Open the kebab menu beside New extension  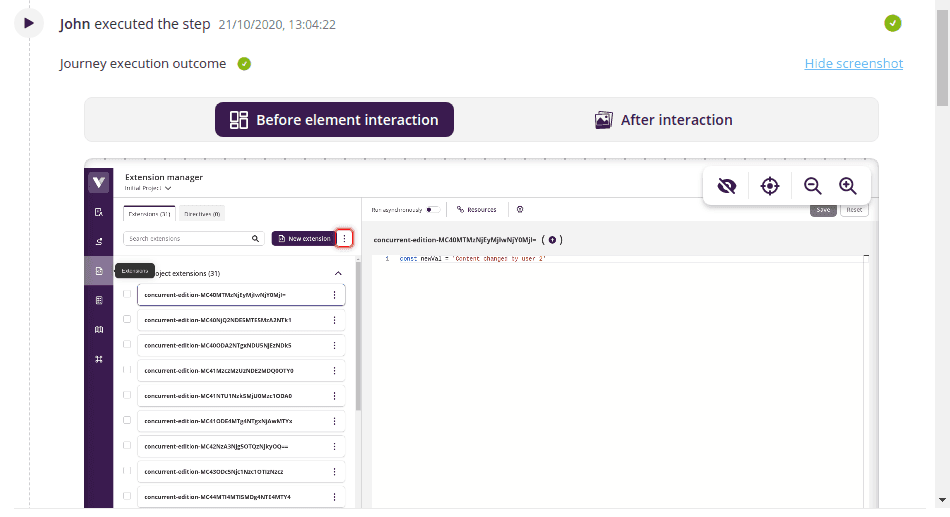(344, 239)
